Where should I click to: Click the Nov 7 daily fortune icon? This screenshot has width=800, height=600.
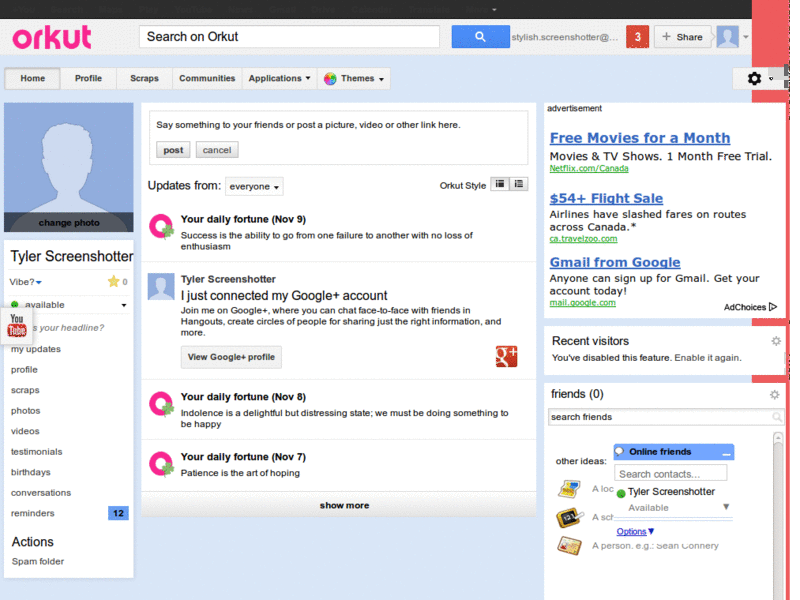tap(161, 464)
